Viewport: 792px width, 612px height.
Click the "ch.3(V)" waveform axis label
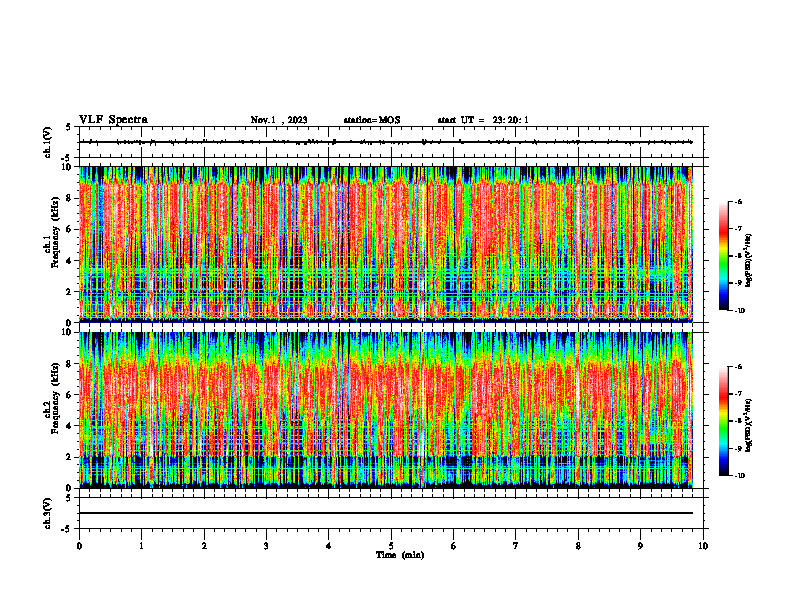(x=47, y=513)
